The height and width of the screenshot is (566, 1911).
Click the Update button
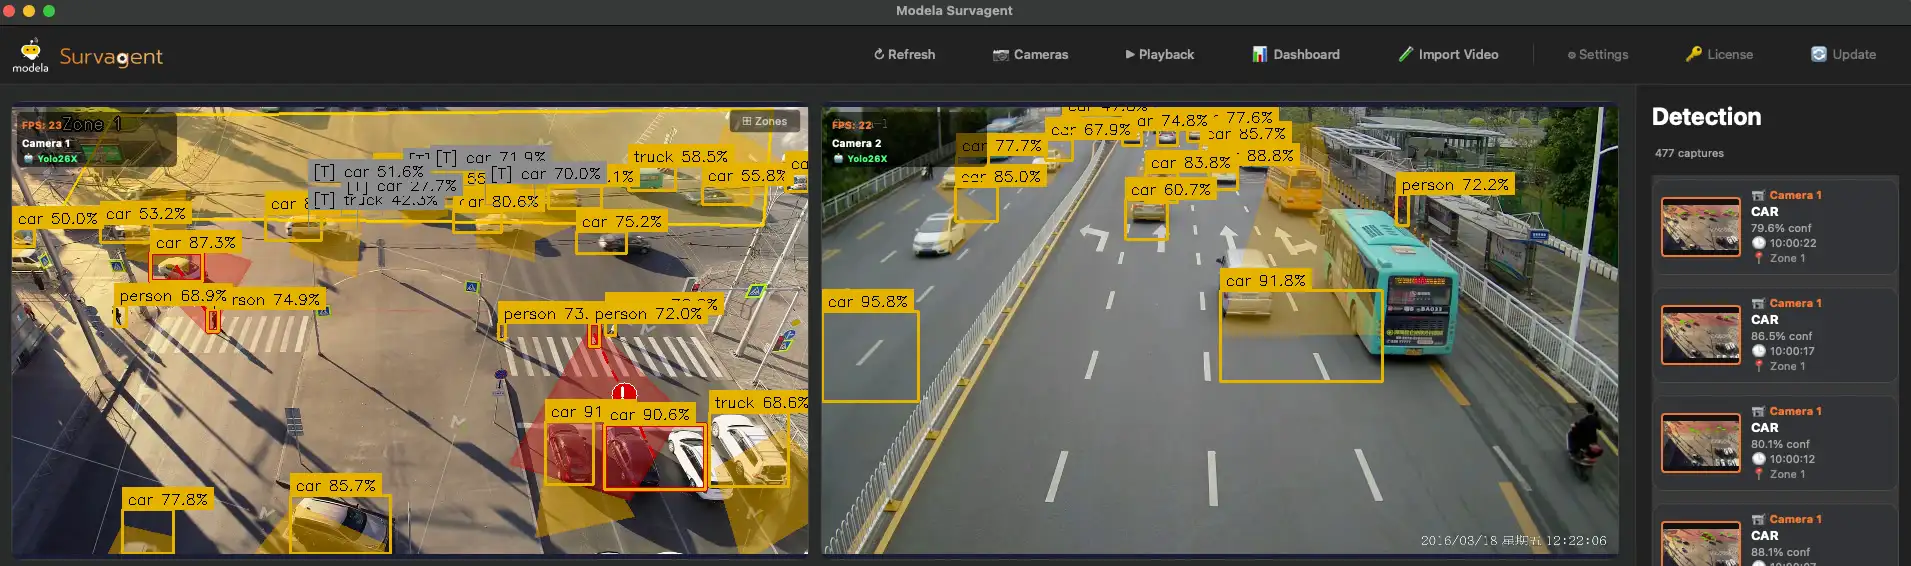[x=1843, y=54]
